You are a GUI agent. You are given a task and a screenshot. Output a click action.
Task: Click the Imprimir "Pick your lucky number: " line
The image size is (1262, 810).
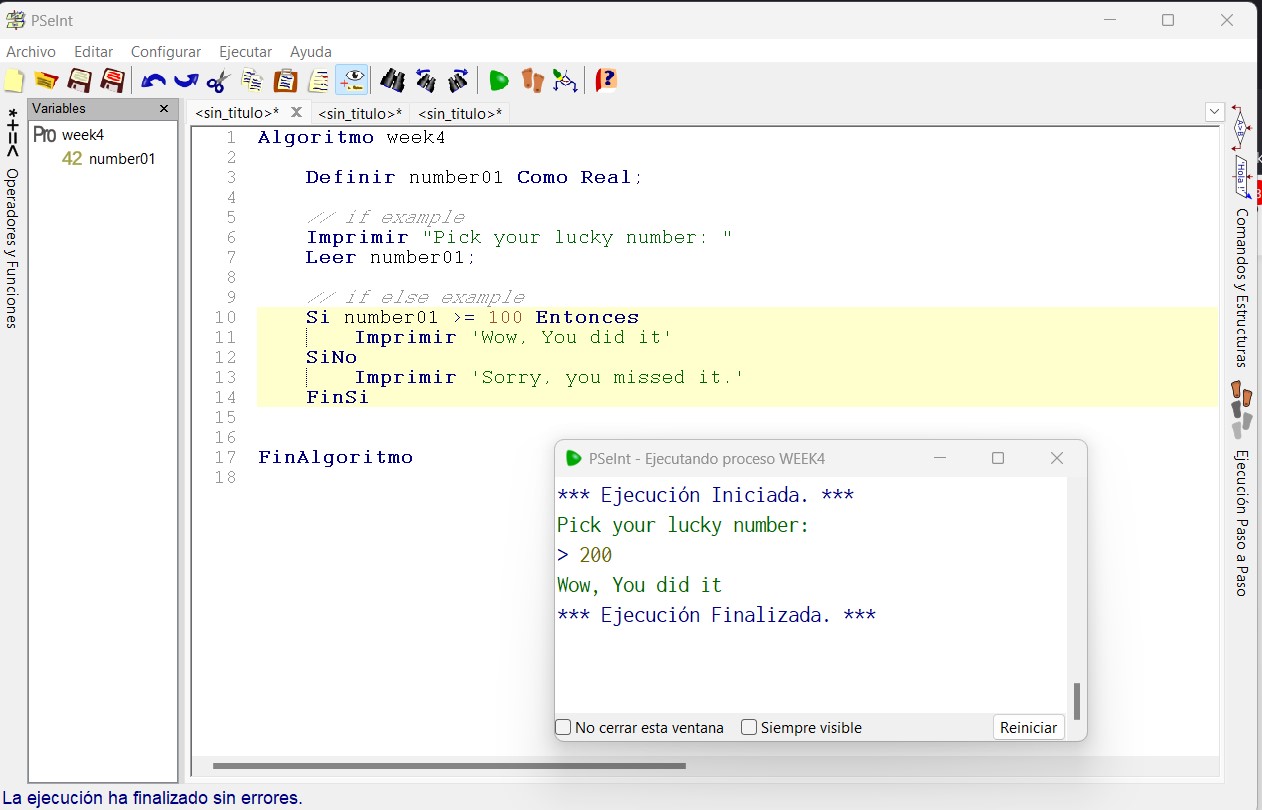click(x=519, y=237)
